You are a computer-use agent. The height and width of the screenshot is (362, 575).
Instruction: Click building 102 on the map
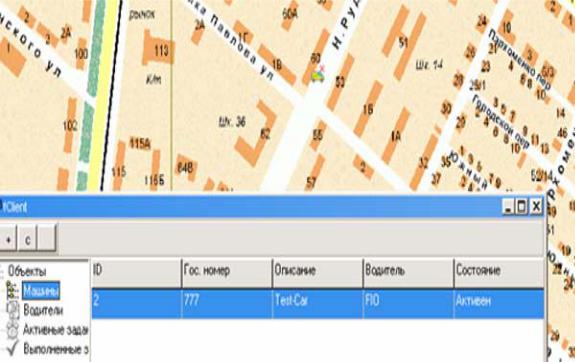pyautogui.click(x=70, y=125)
